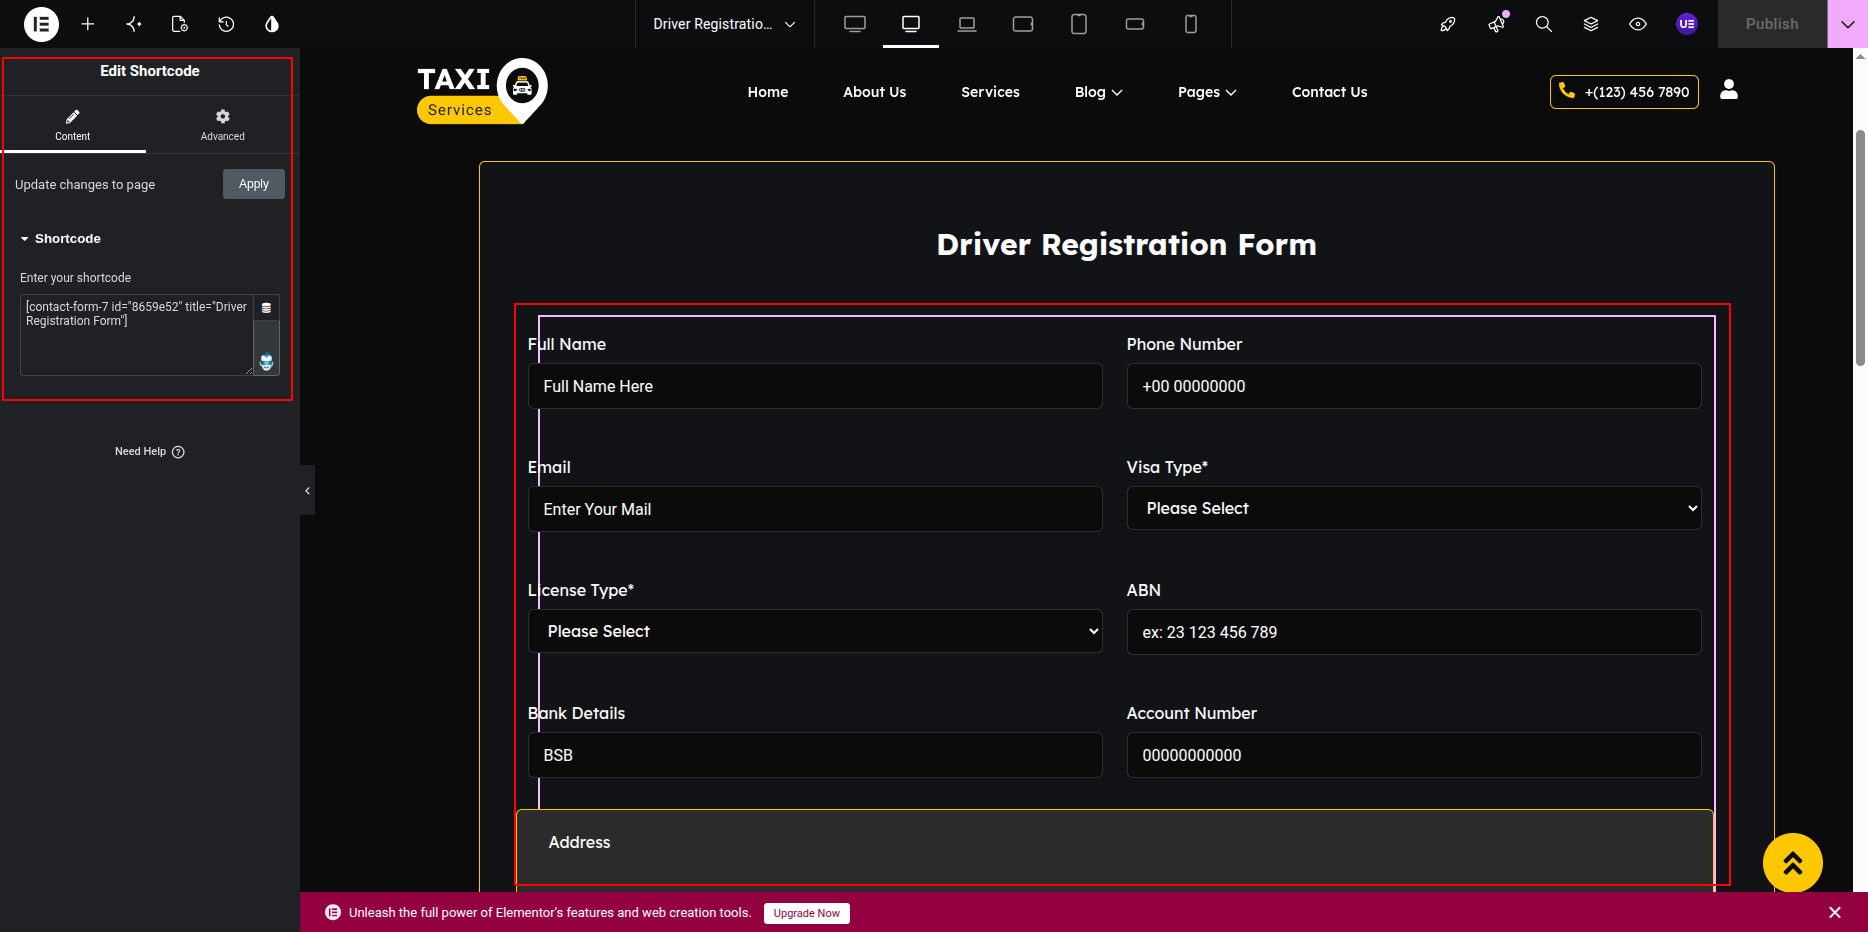Collapse the editor side panel

pos(307,490)
